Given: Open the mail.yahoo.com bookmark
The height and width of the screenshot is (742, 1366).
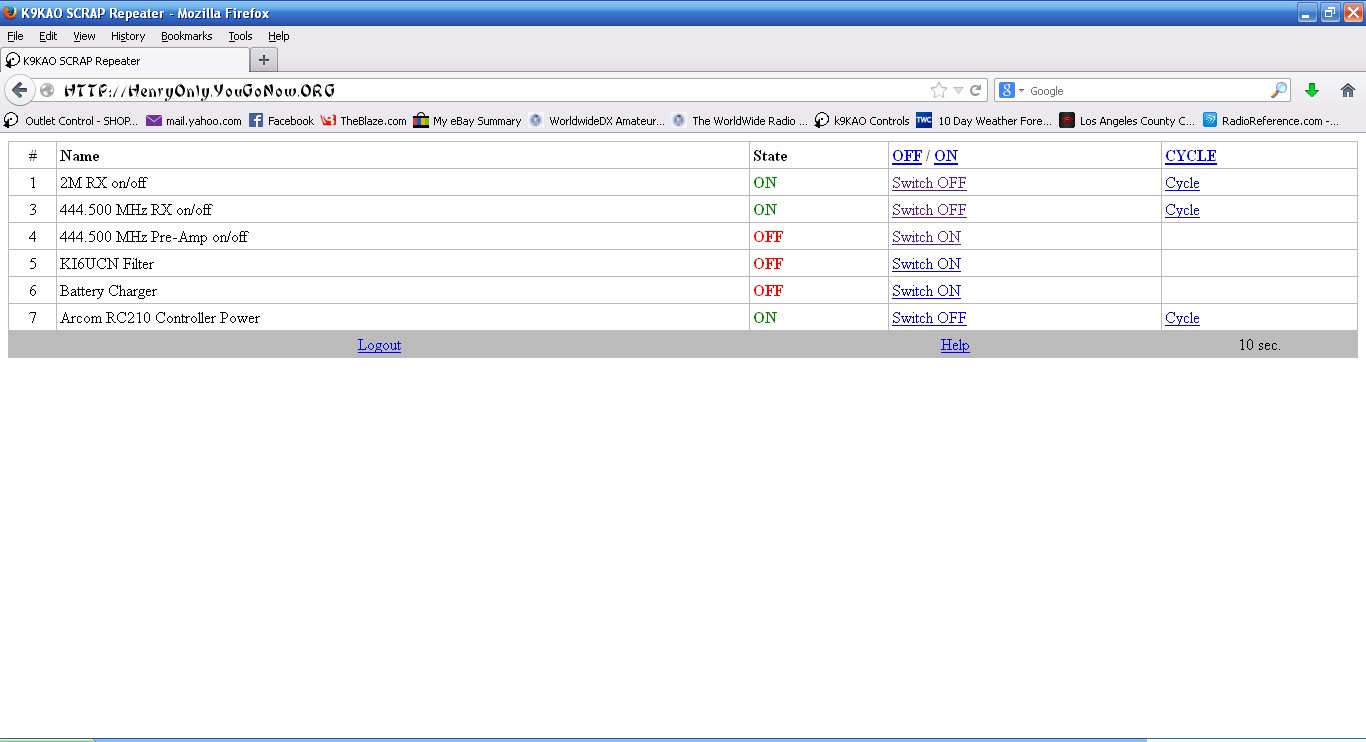Looking at the screenshot, I should [194, 121].
